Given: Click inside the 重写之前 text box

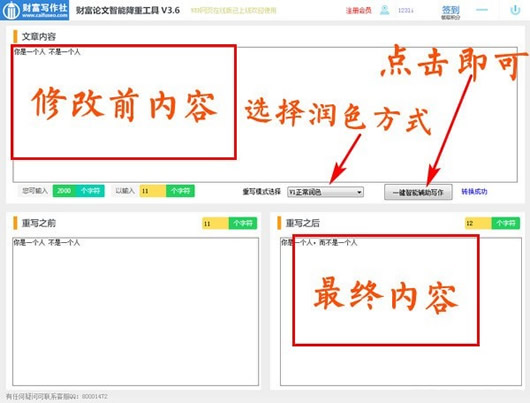Looking at the screenshot, I should point(136,311).
